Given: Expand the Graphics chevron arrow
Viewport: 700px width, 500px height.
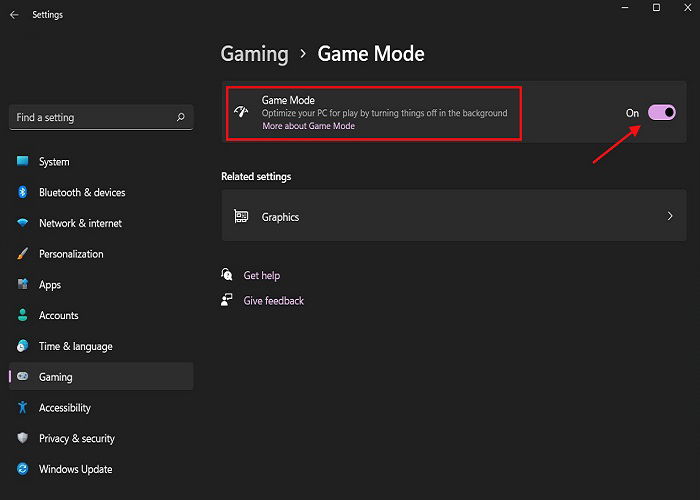Looking at the screenshot, I should (x=670, y=216).
